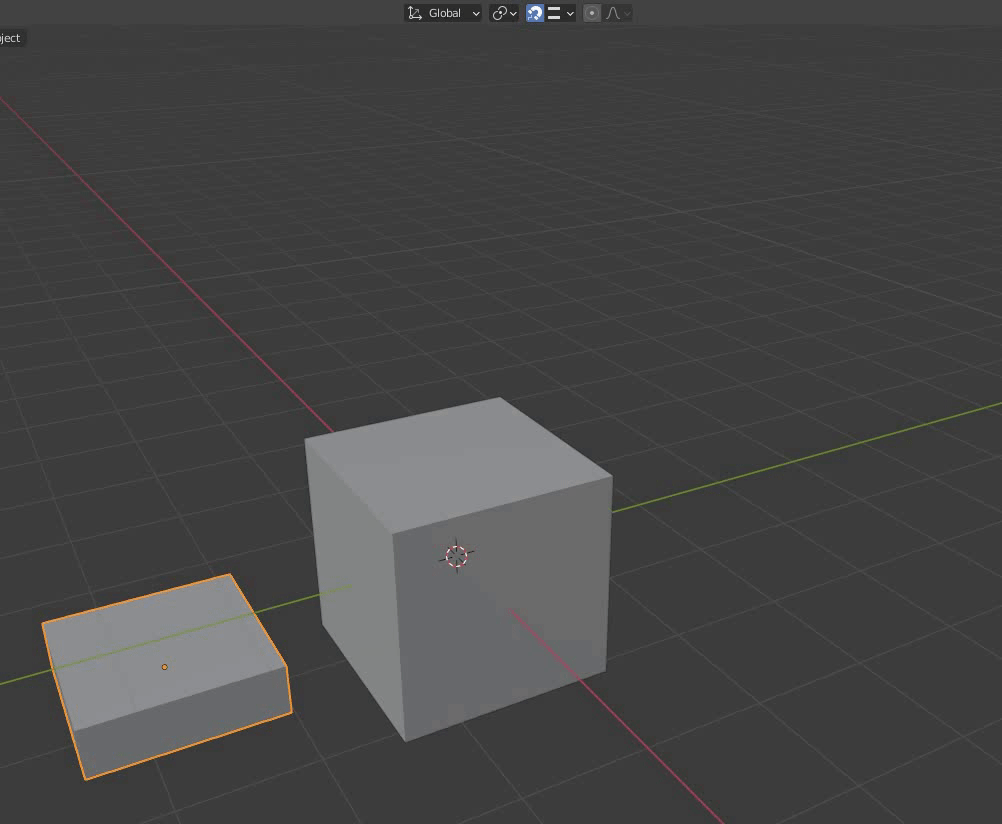
Task: Click the proportional falloff curve icon
Action: pyautogui.click(x=613, y=13)
